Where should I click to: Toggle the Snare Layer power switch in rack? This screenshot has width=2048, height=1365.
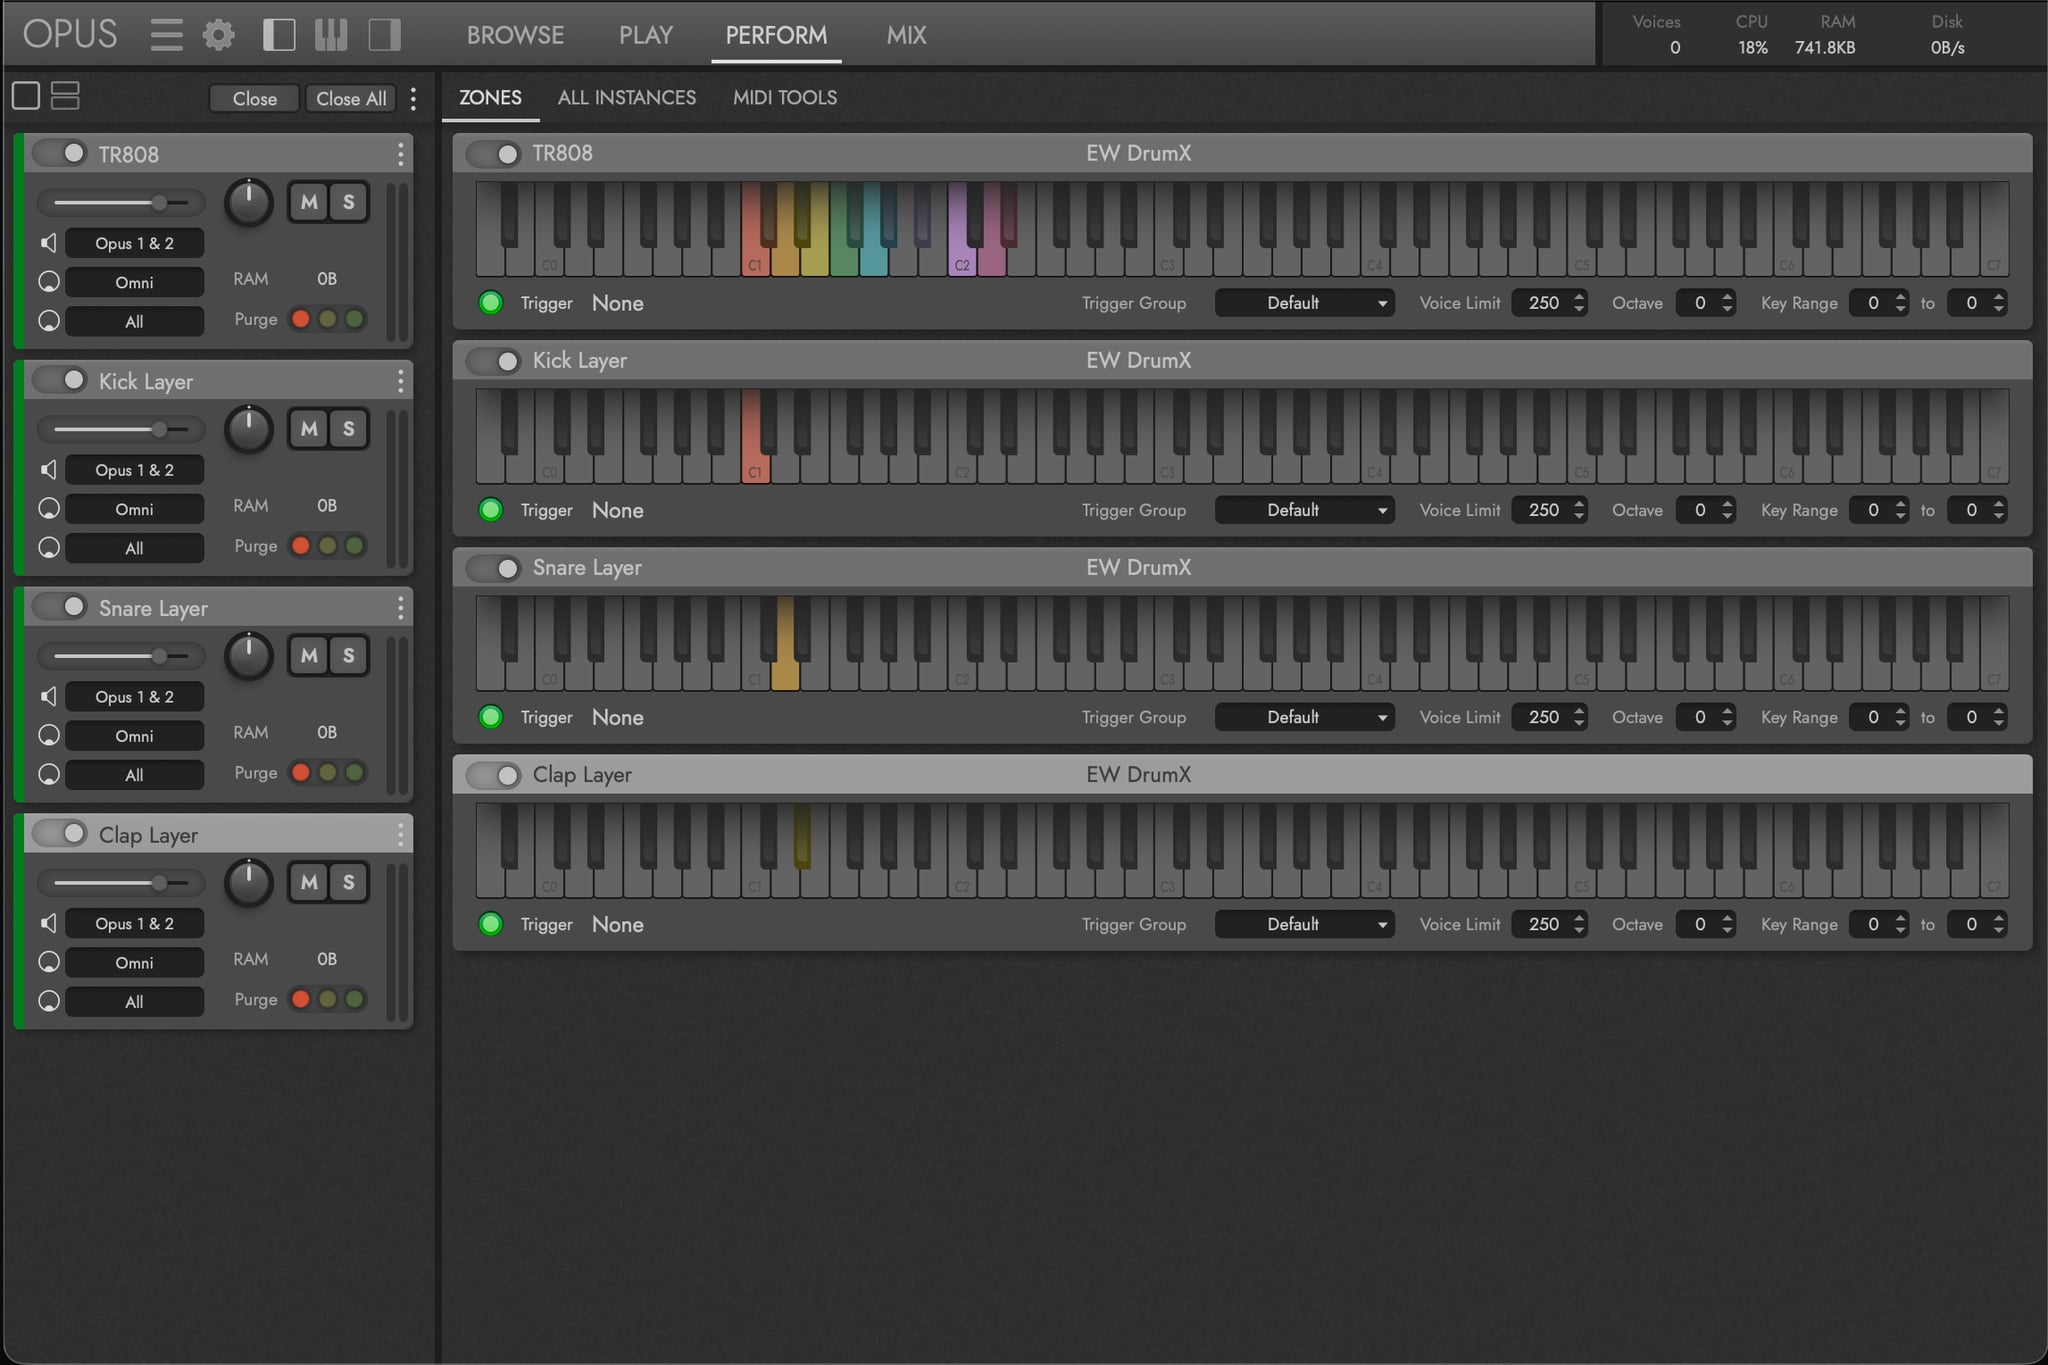click(60, 607)
